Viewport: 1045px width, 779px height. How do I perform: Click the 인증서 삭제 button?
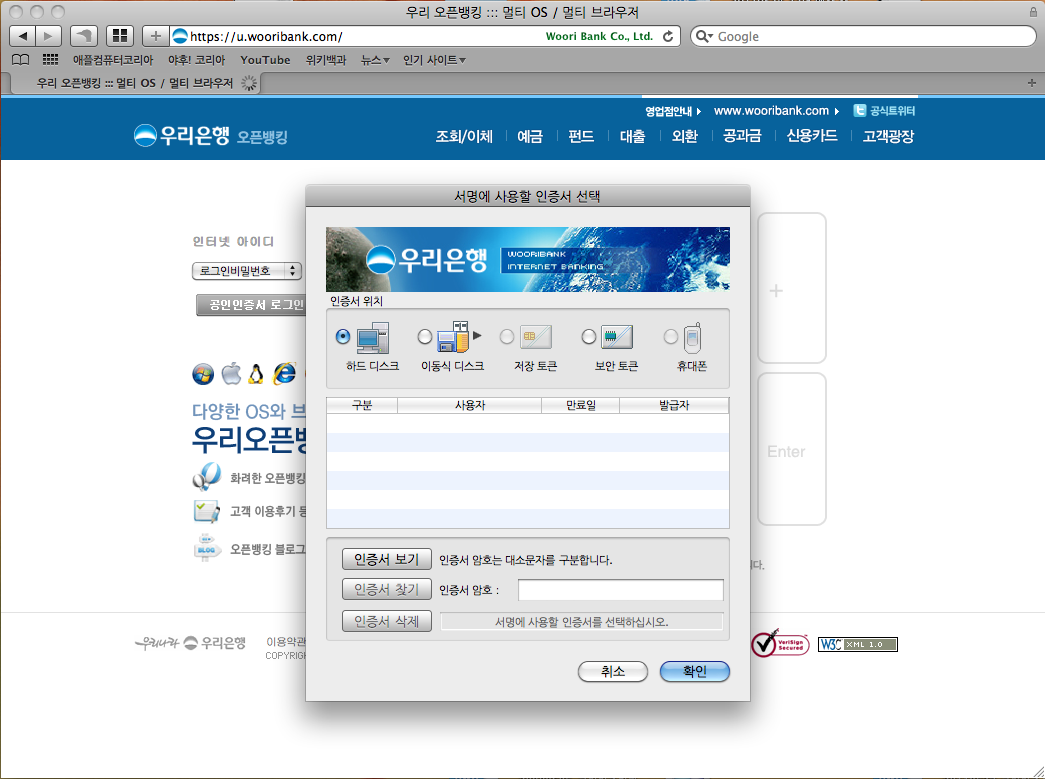point(387,621)
